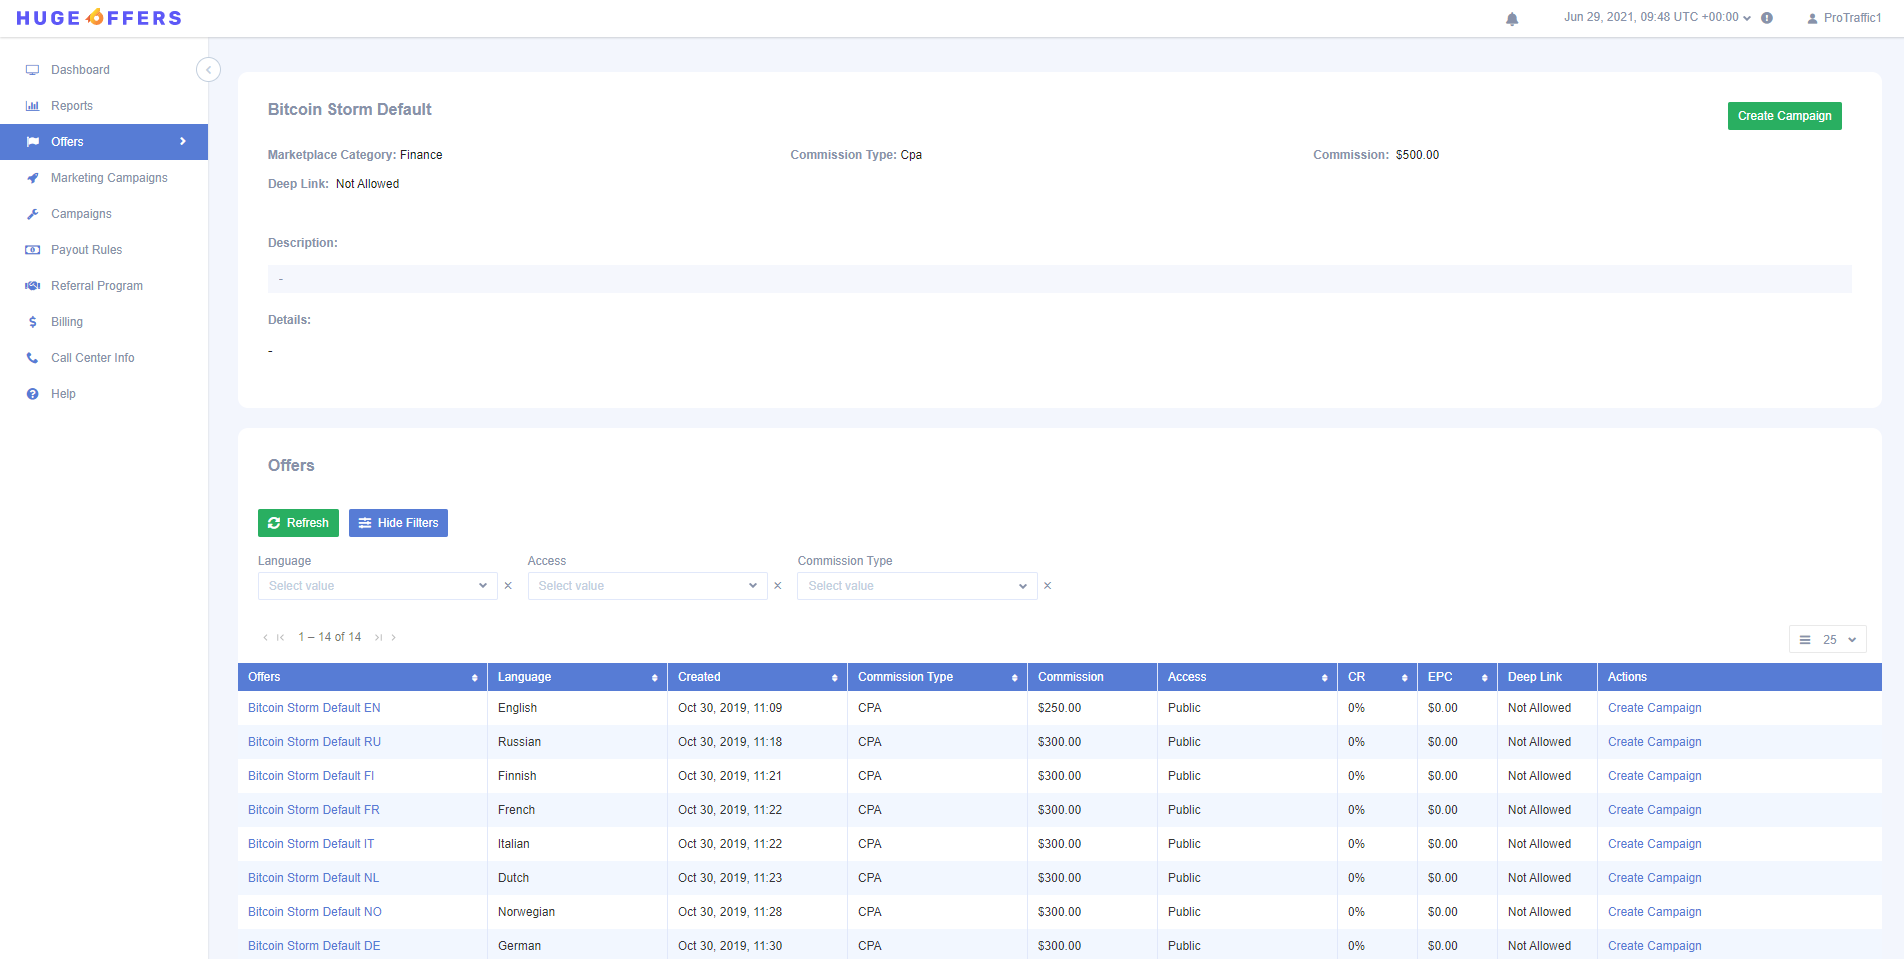Clear the Access filter with its X icon
The width and height of the screenshot is (1904, 959).
778,586
